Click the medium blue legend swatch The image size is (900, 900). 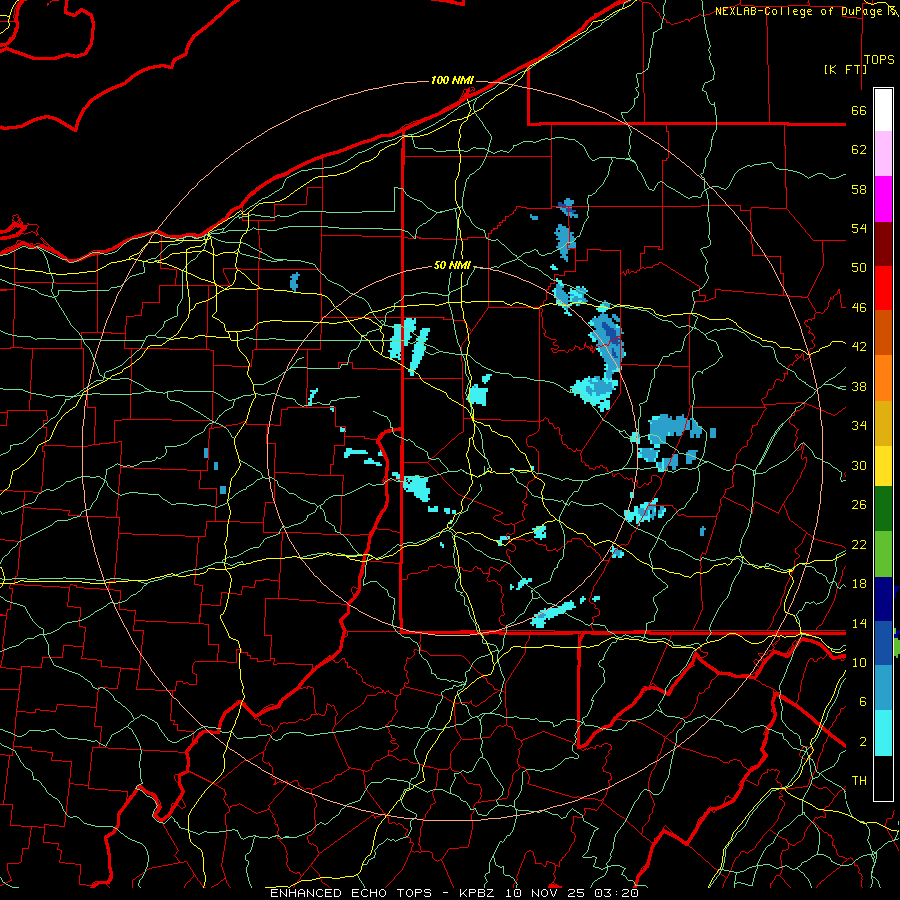(x=883, y=643)
